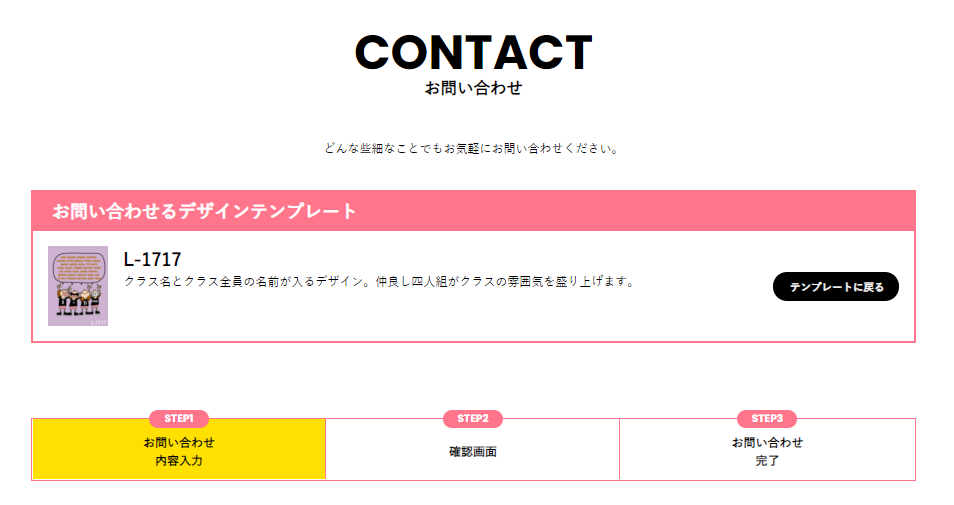Click the どんな些細なことでも intro sentence
This screenshot has height=505, width=954.
point(472,149)
